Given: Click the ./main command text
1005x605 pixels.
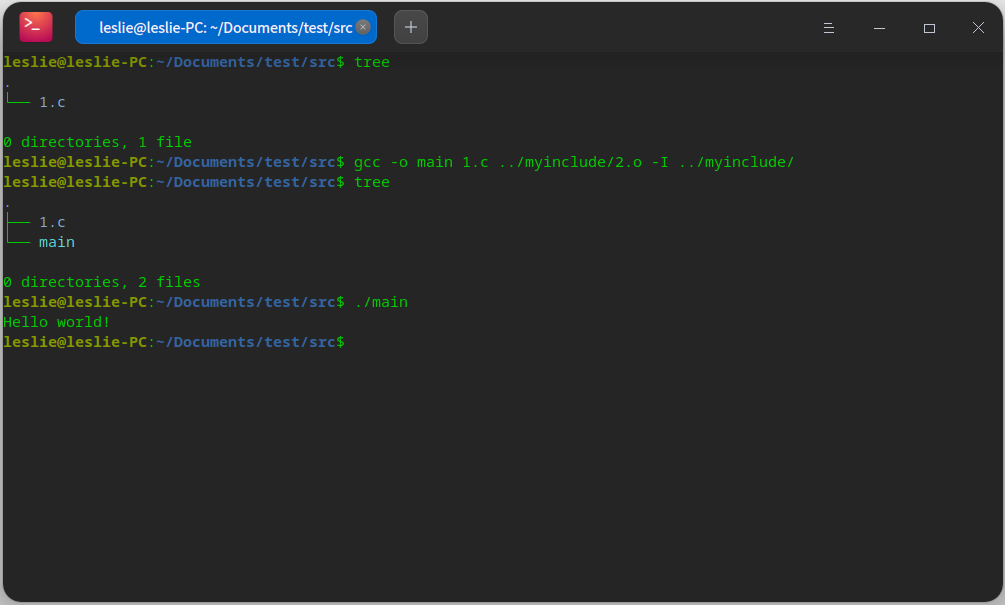Looking at the screenshot, I should [381, 302].
